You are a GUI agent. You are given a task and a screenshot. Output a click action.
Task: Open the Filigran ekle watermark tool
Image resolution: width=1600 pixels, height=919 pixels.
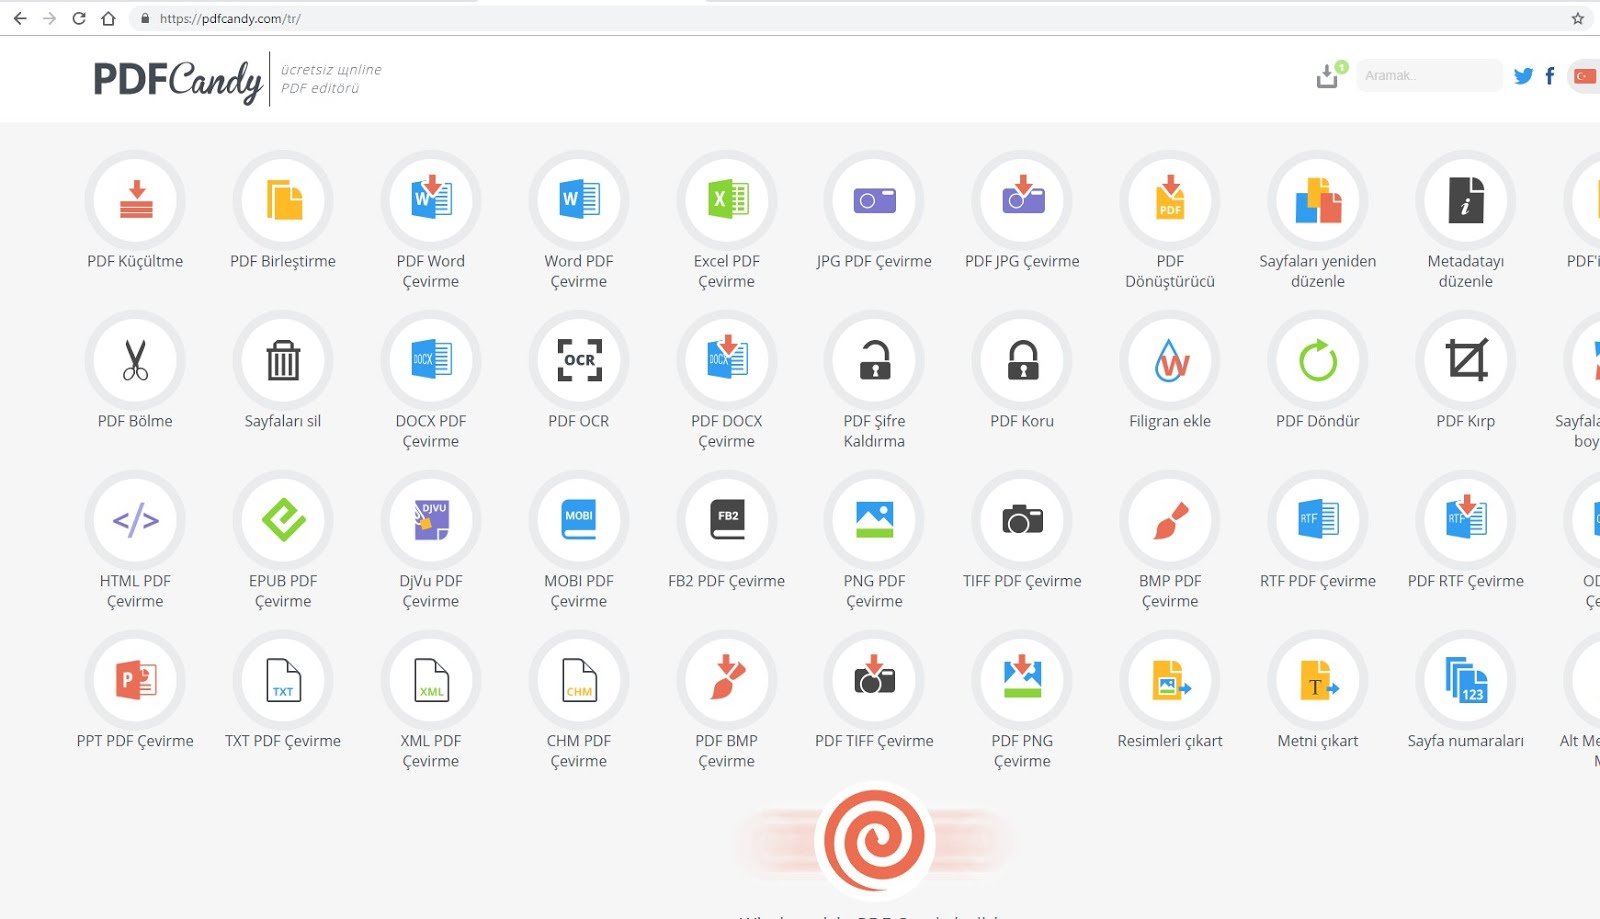(1170, 360)
